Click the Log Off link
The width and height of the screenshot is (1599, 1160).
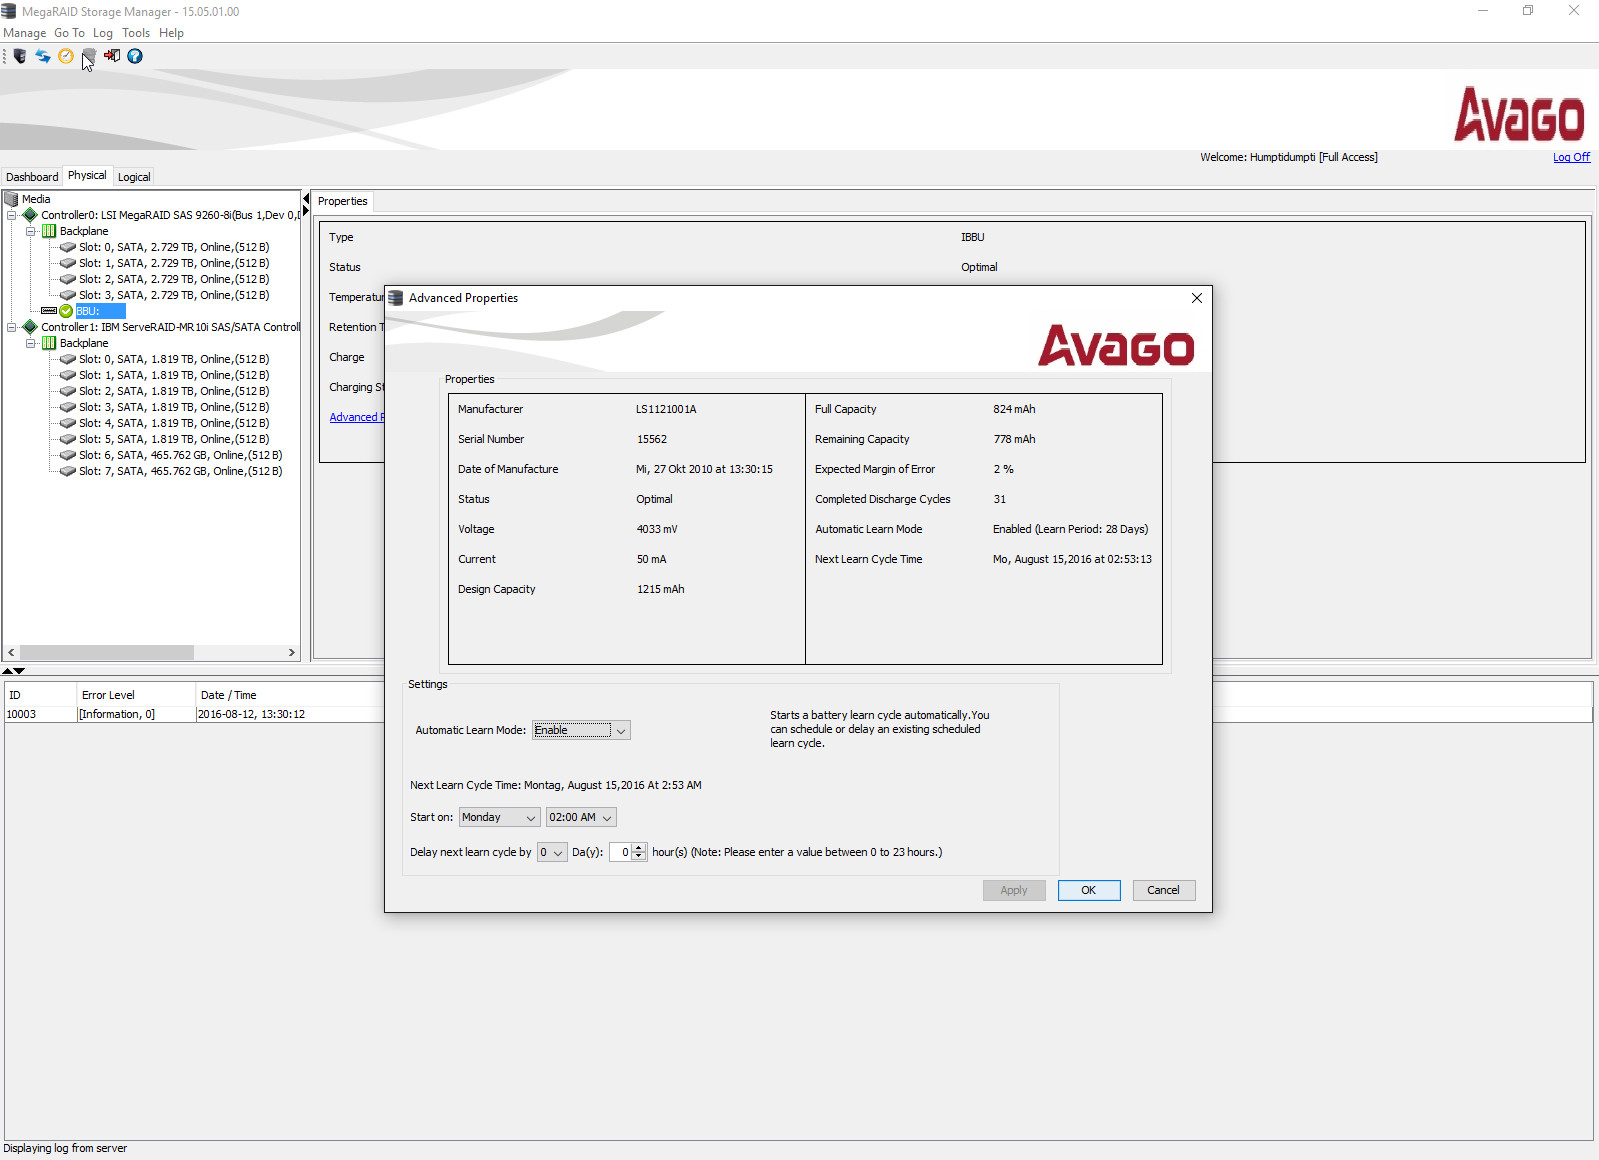click(1571, 157)
